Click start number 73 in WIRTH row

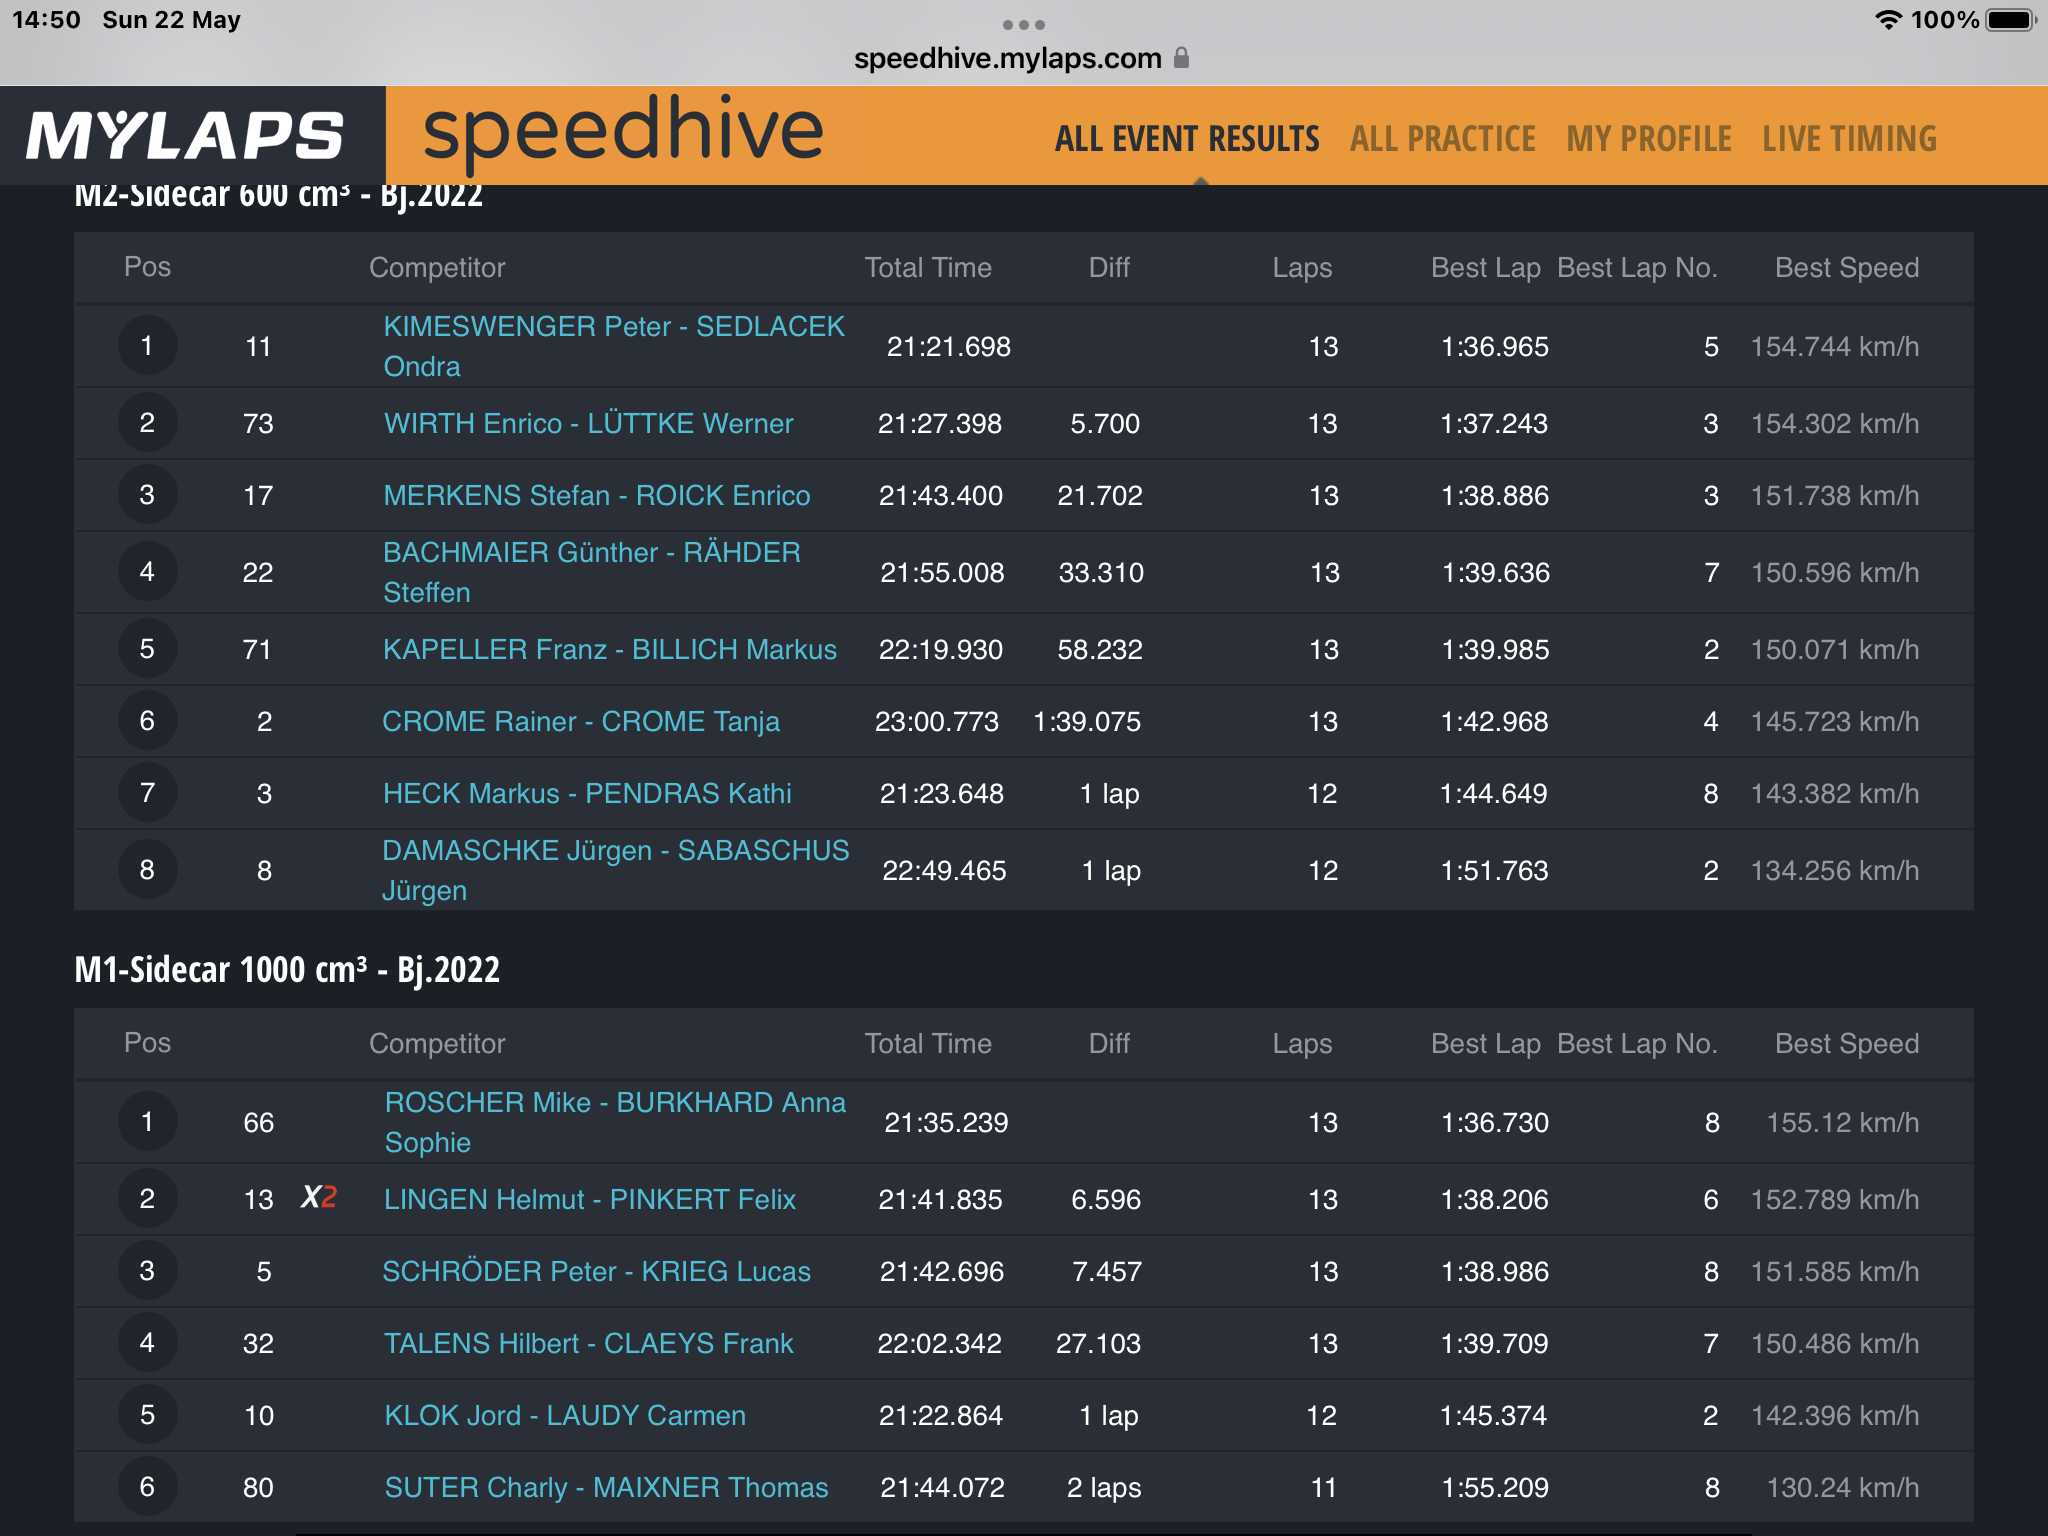click(258, 423)
